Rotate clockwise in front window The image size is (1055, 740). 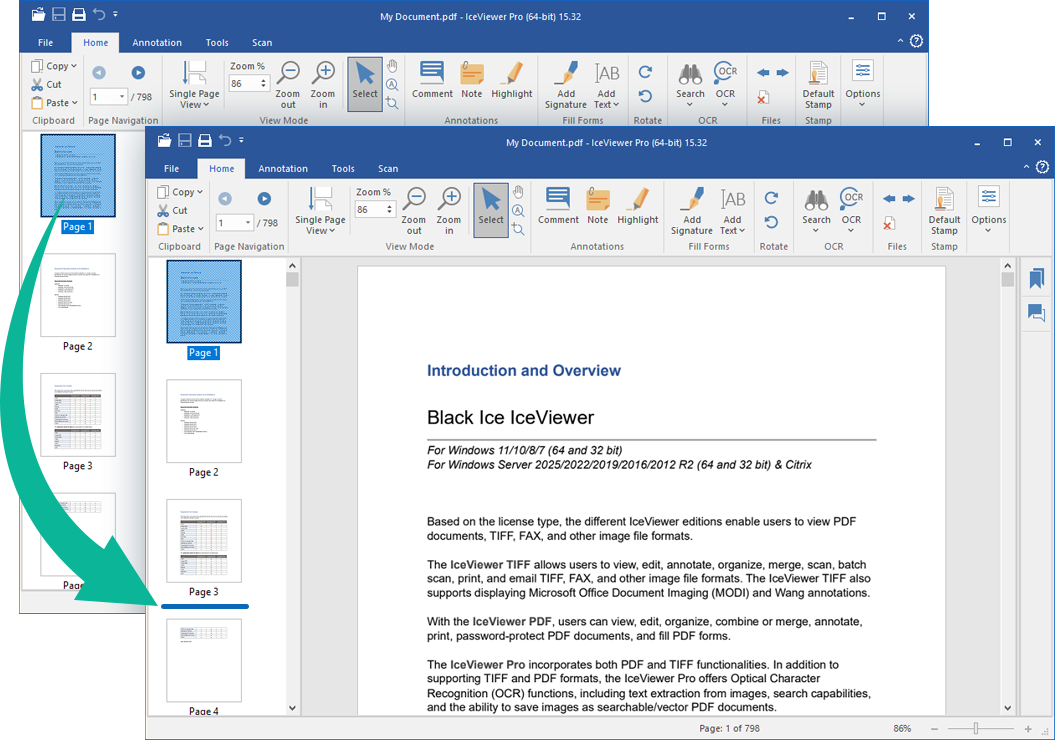(x=771, y=198)
